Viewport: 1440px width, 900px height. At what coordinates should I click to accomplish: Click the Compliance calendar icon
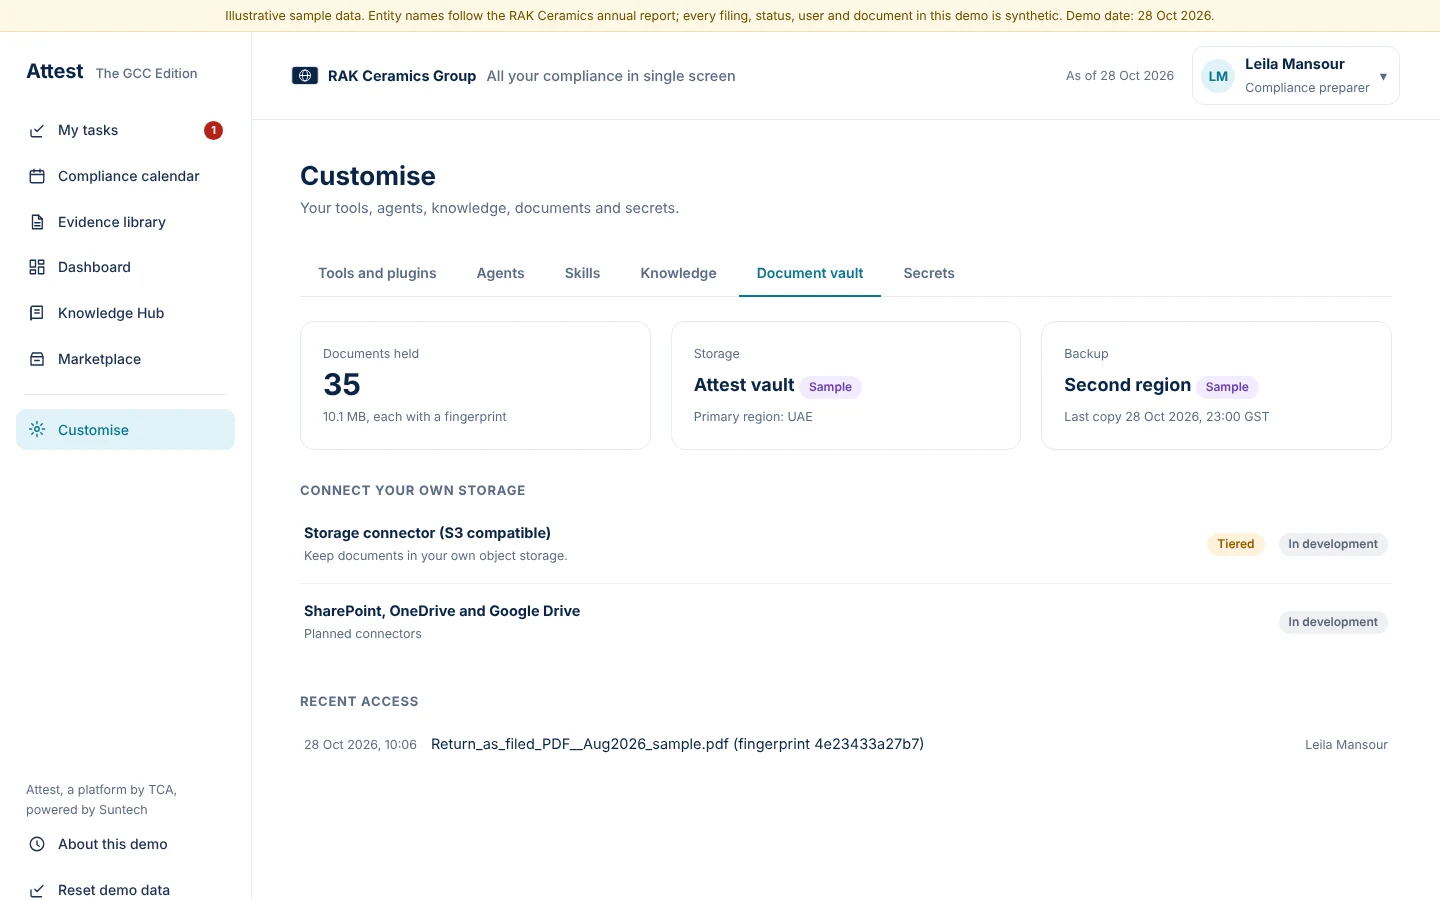pos(37,176)
